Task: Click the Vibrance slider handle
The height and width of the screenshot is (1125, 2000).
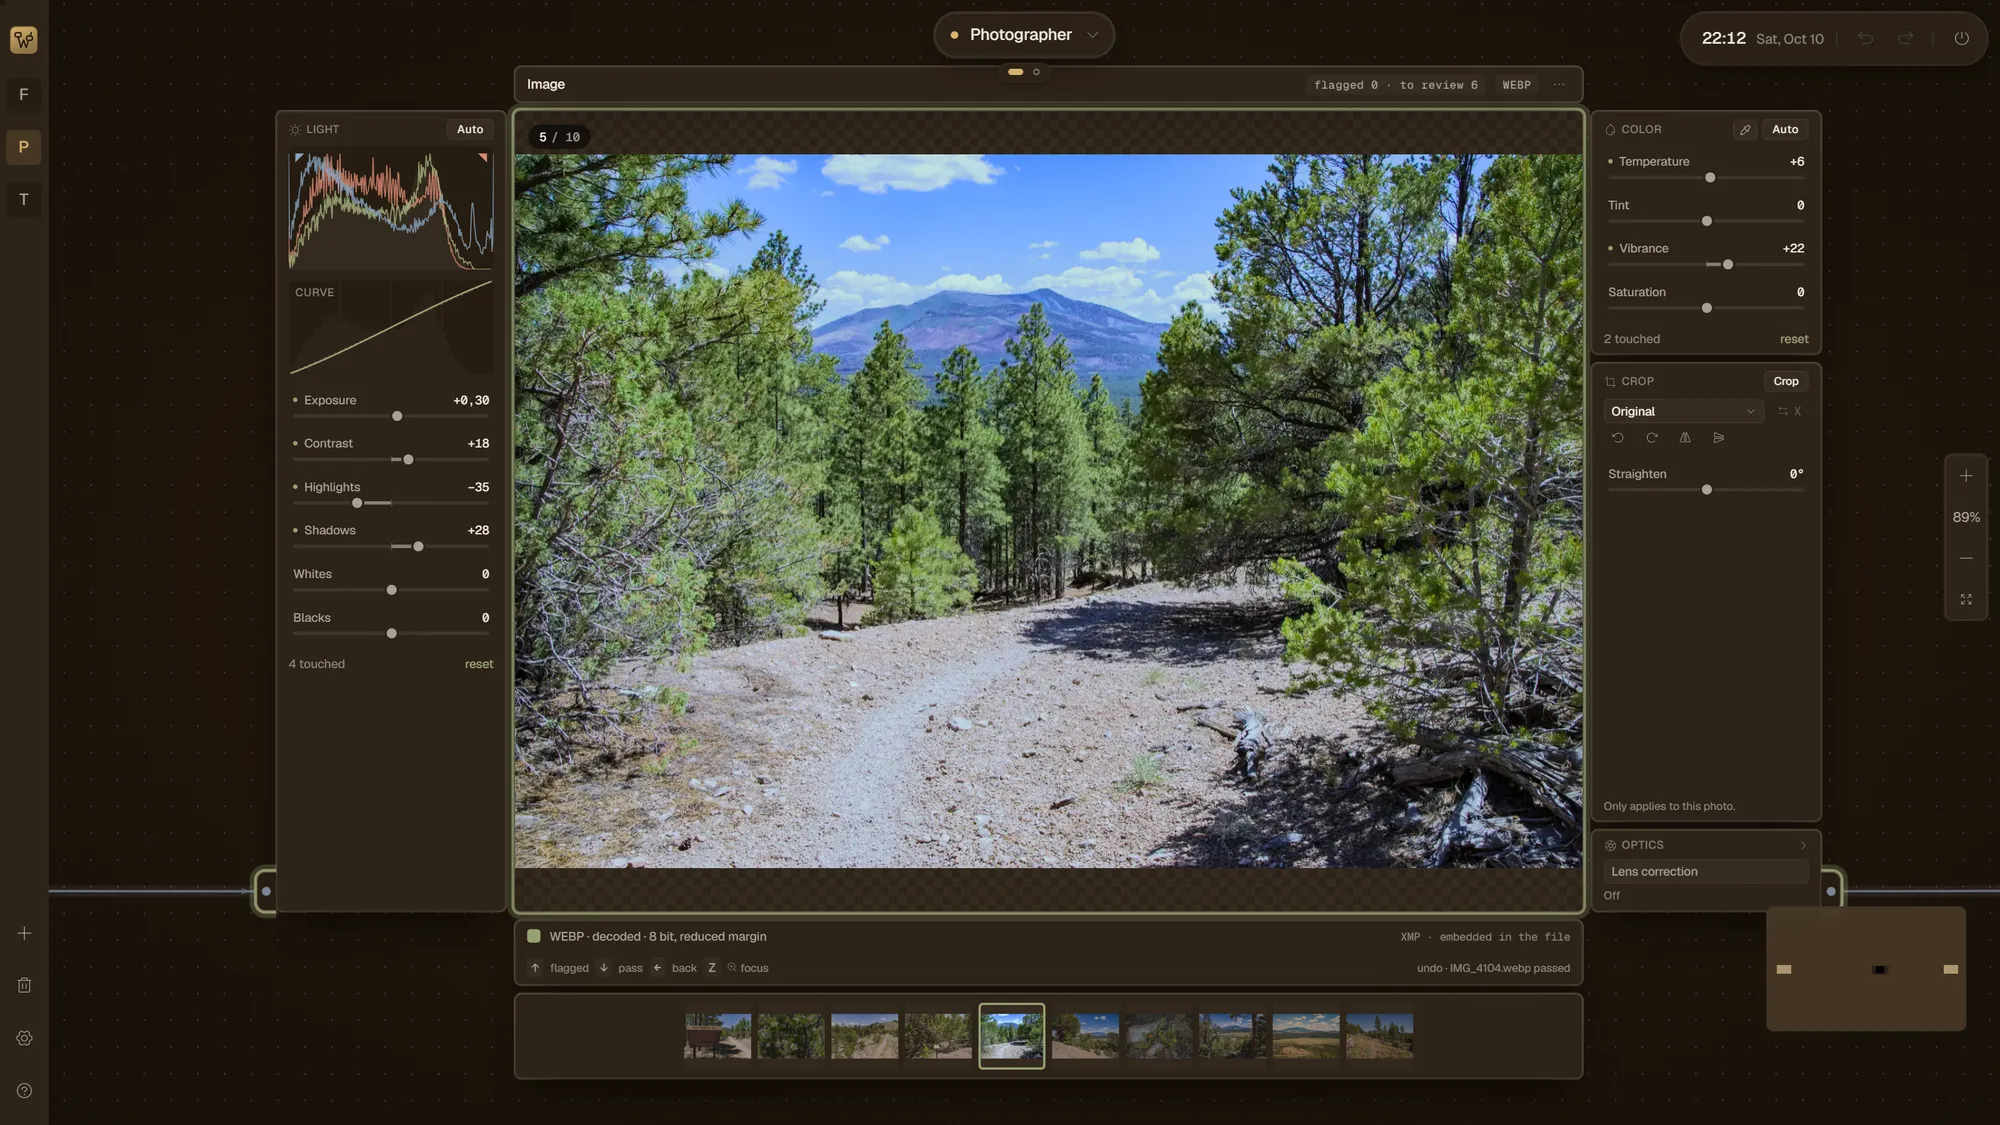Action: coord(1728,265)
